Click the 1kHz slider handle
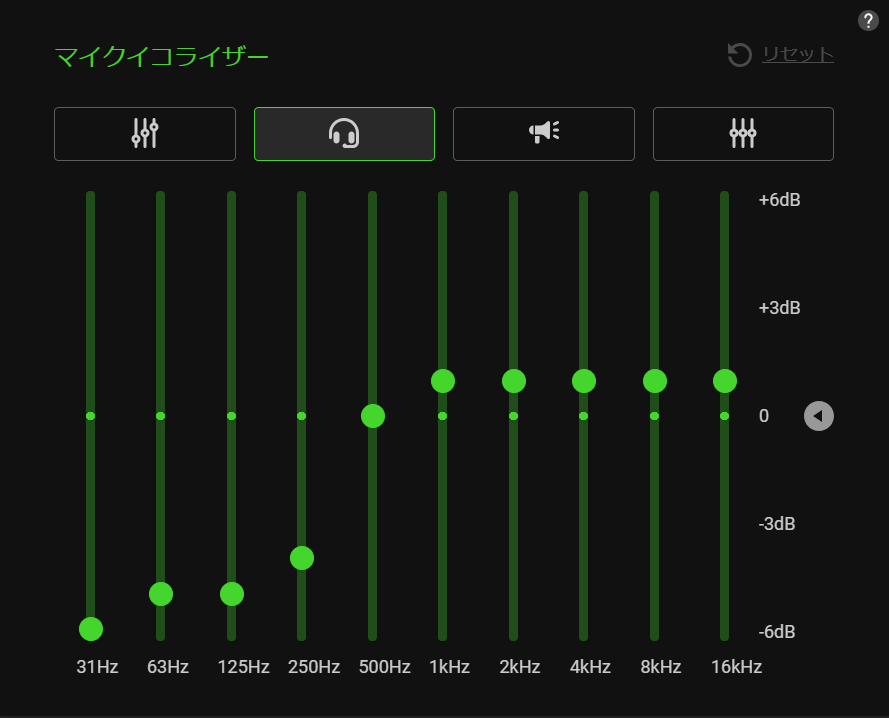 (x=443, y=381)
